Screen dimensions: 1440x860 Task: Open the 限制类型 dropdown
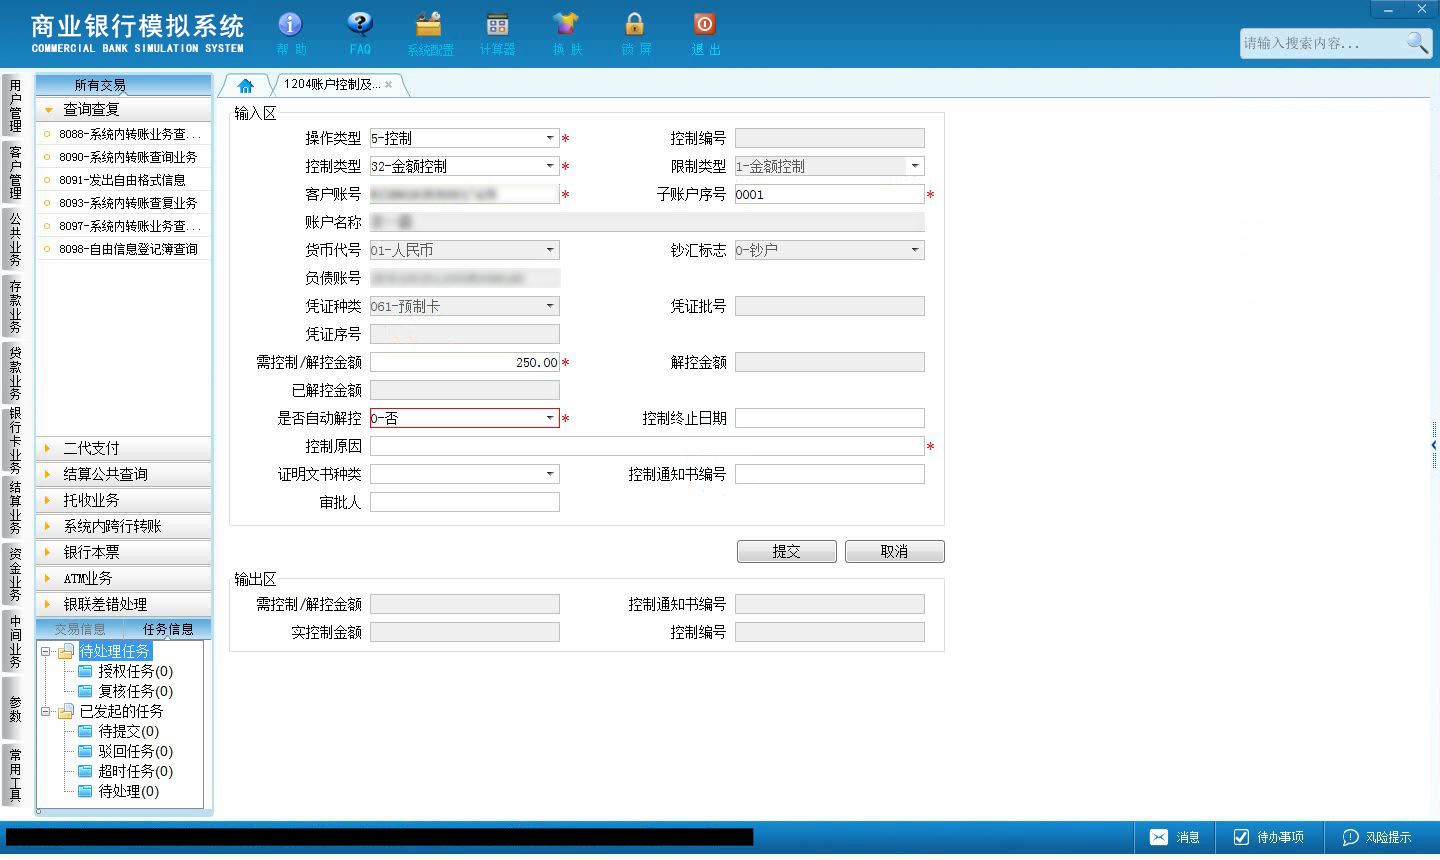click(x=915, y=166)
